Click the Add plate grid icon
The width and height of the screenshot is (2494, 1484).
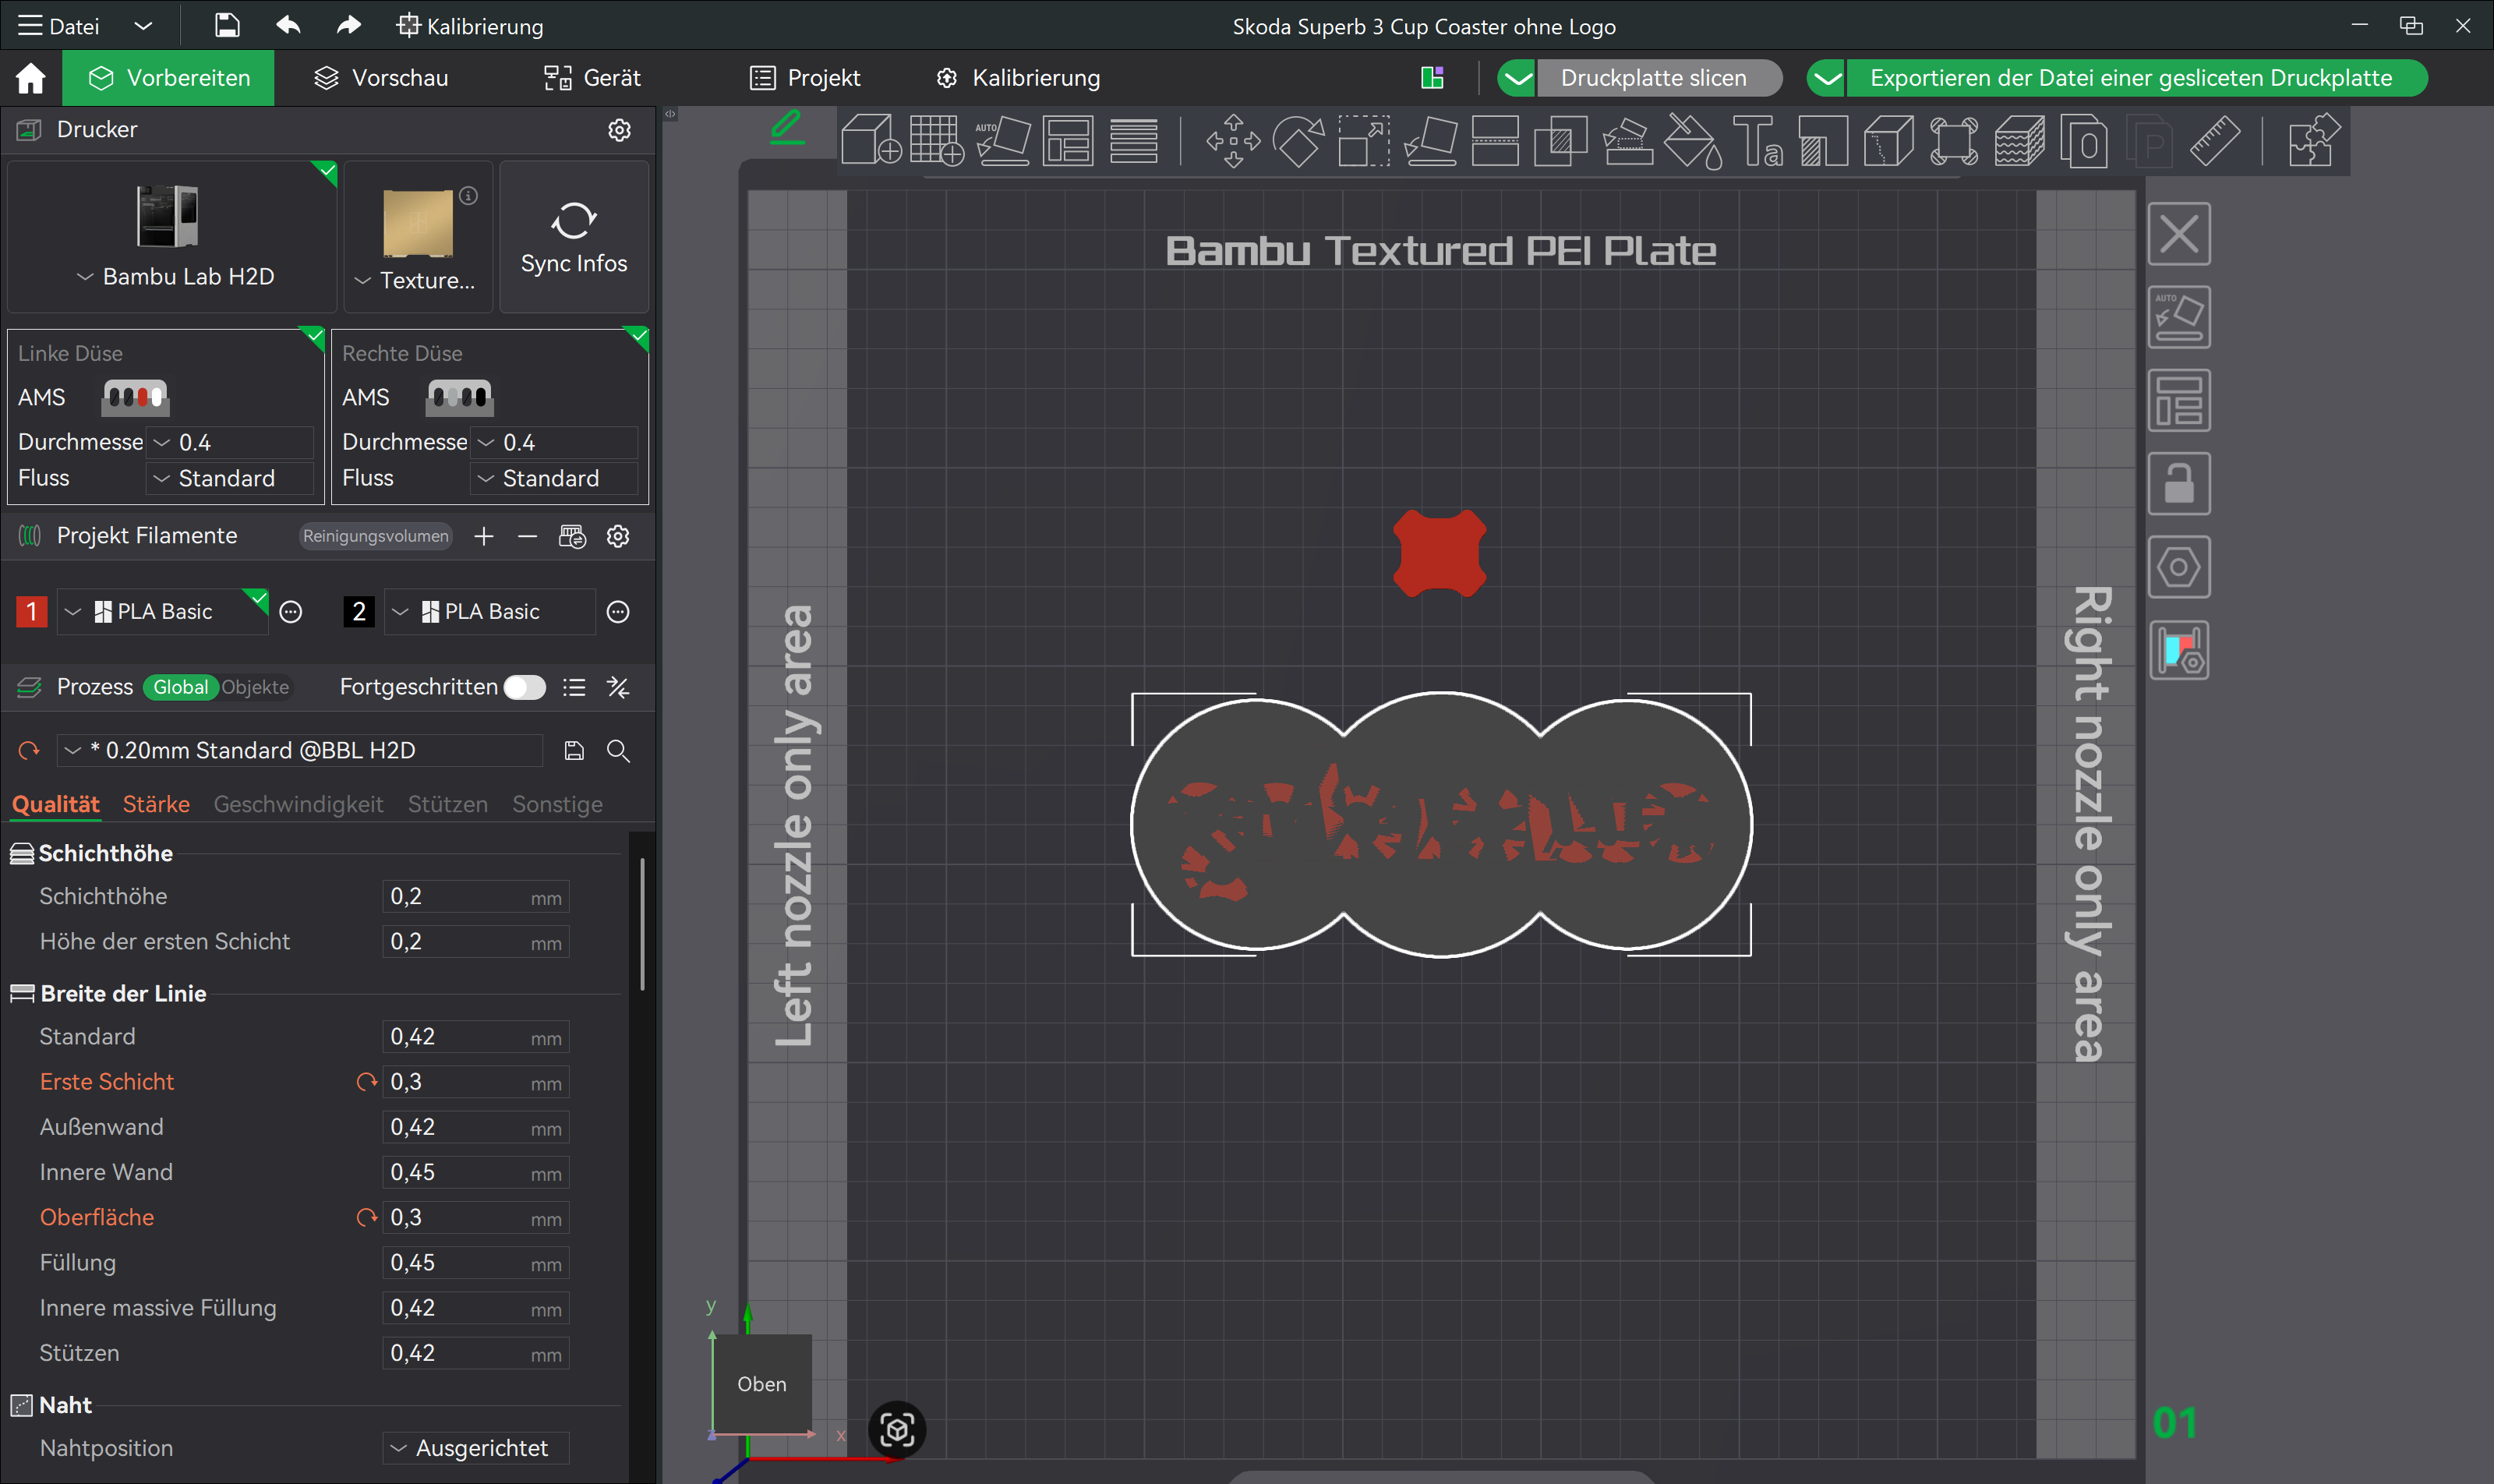tap(937, 139)
